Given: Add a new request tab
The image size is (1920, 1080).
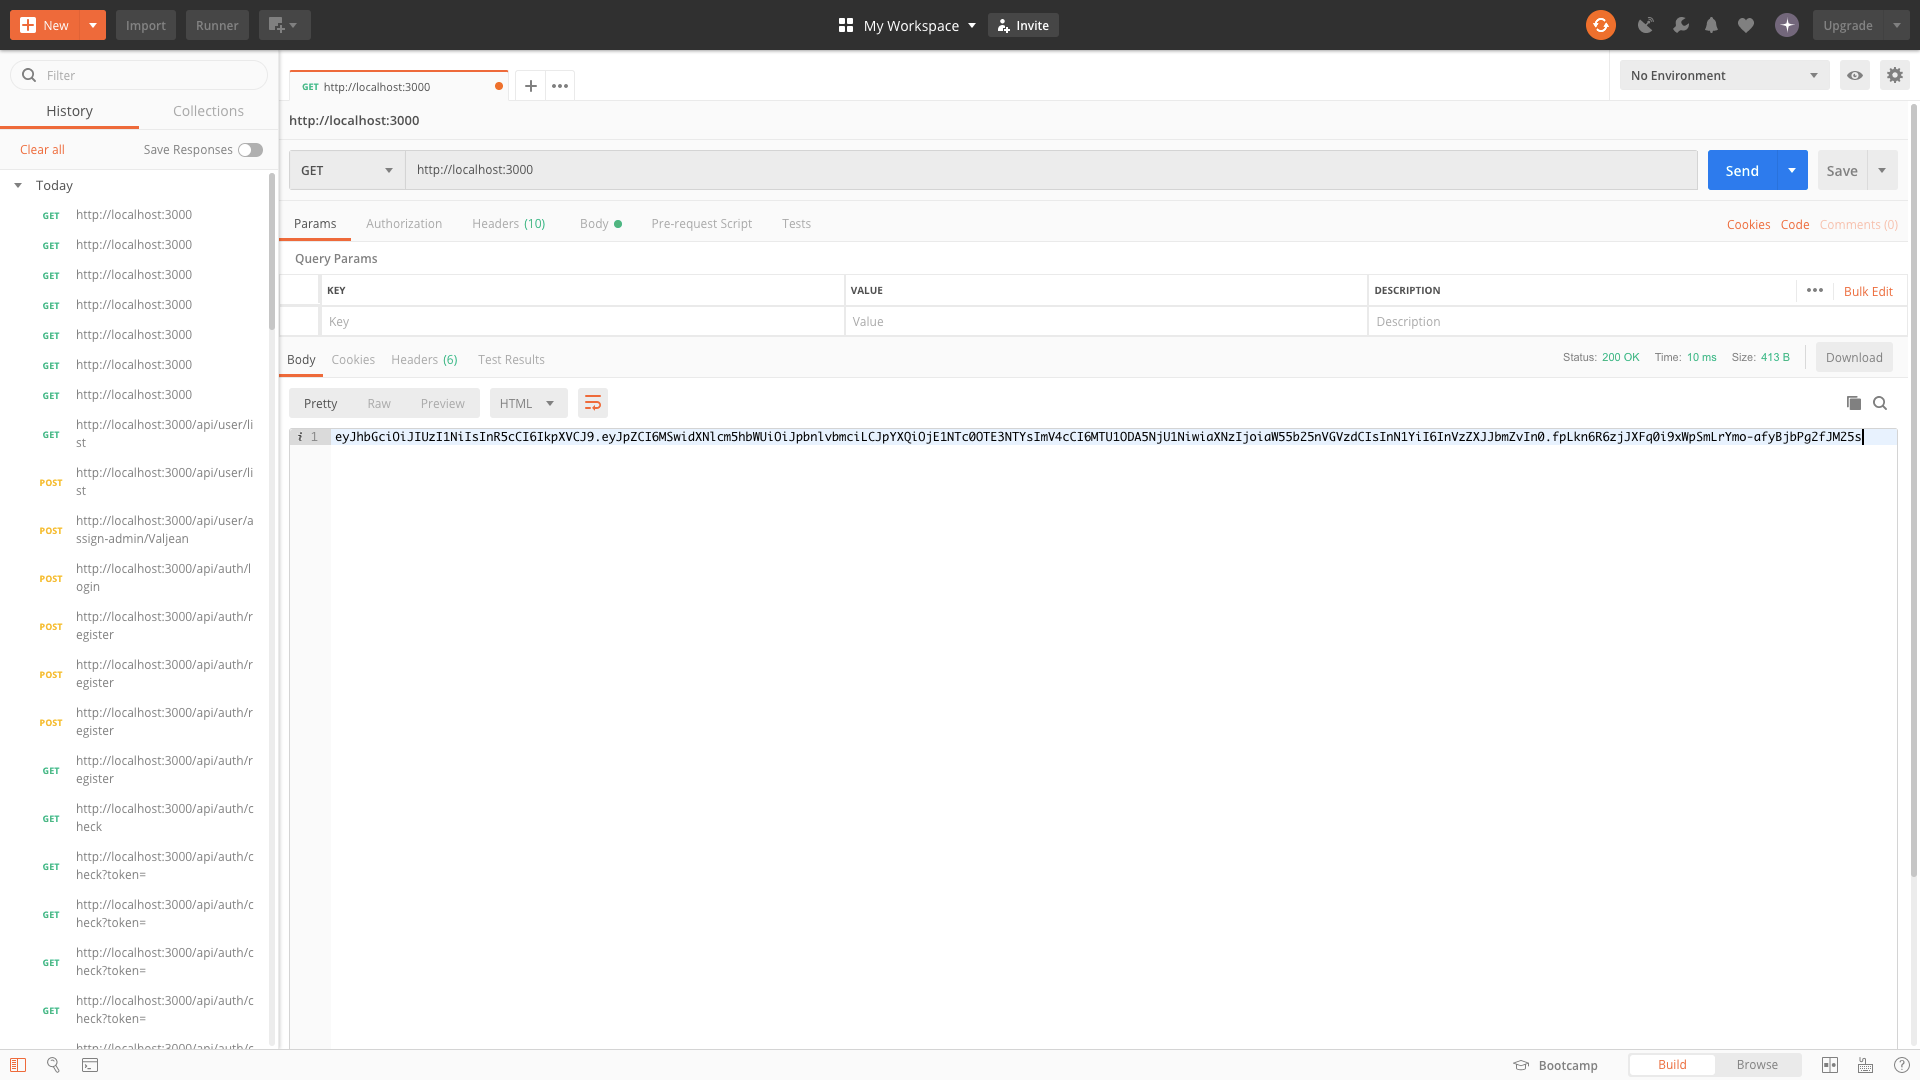Looking at the screenshot, I should (x=531, y=86).
